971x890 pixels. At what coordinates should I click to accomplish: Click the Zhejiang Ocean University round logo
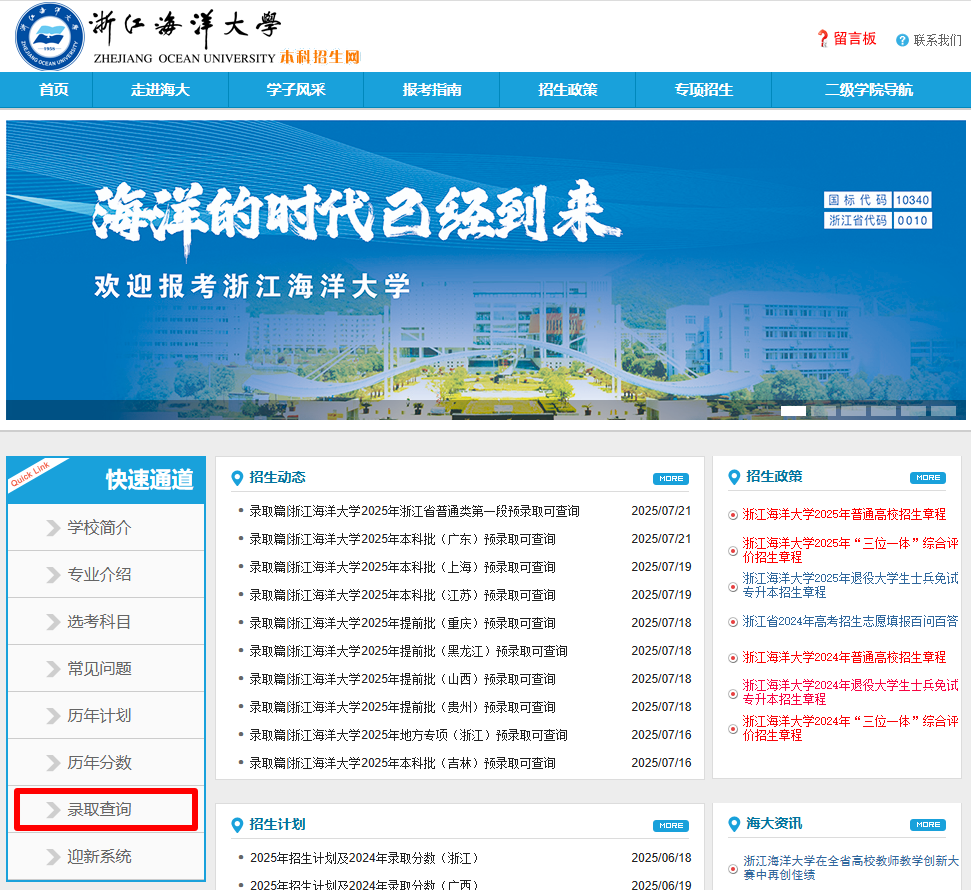[50, 37]
